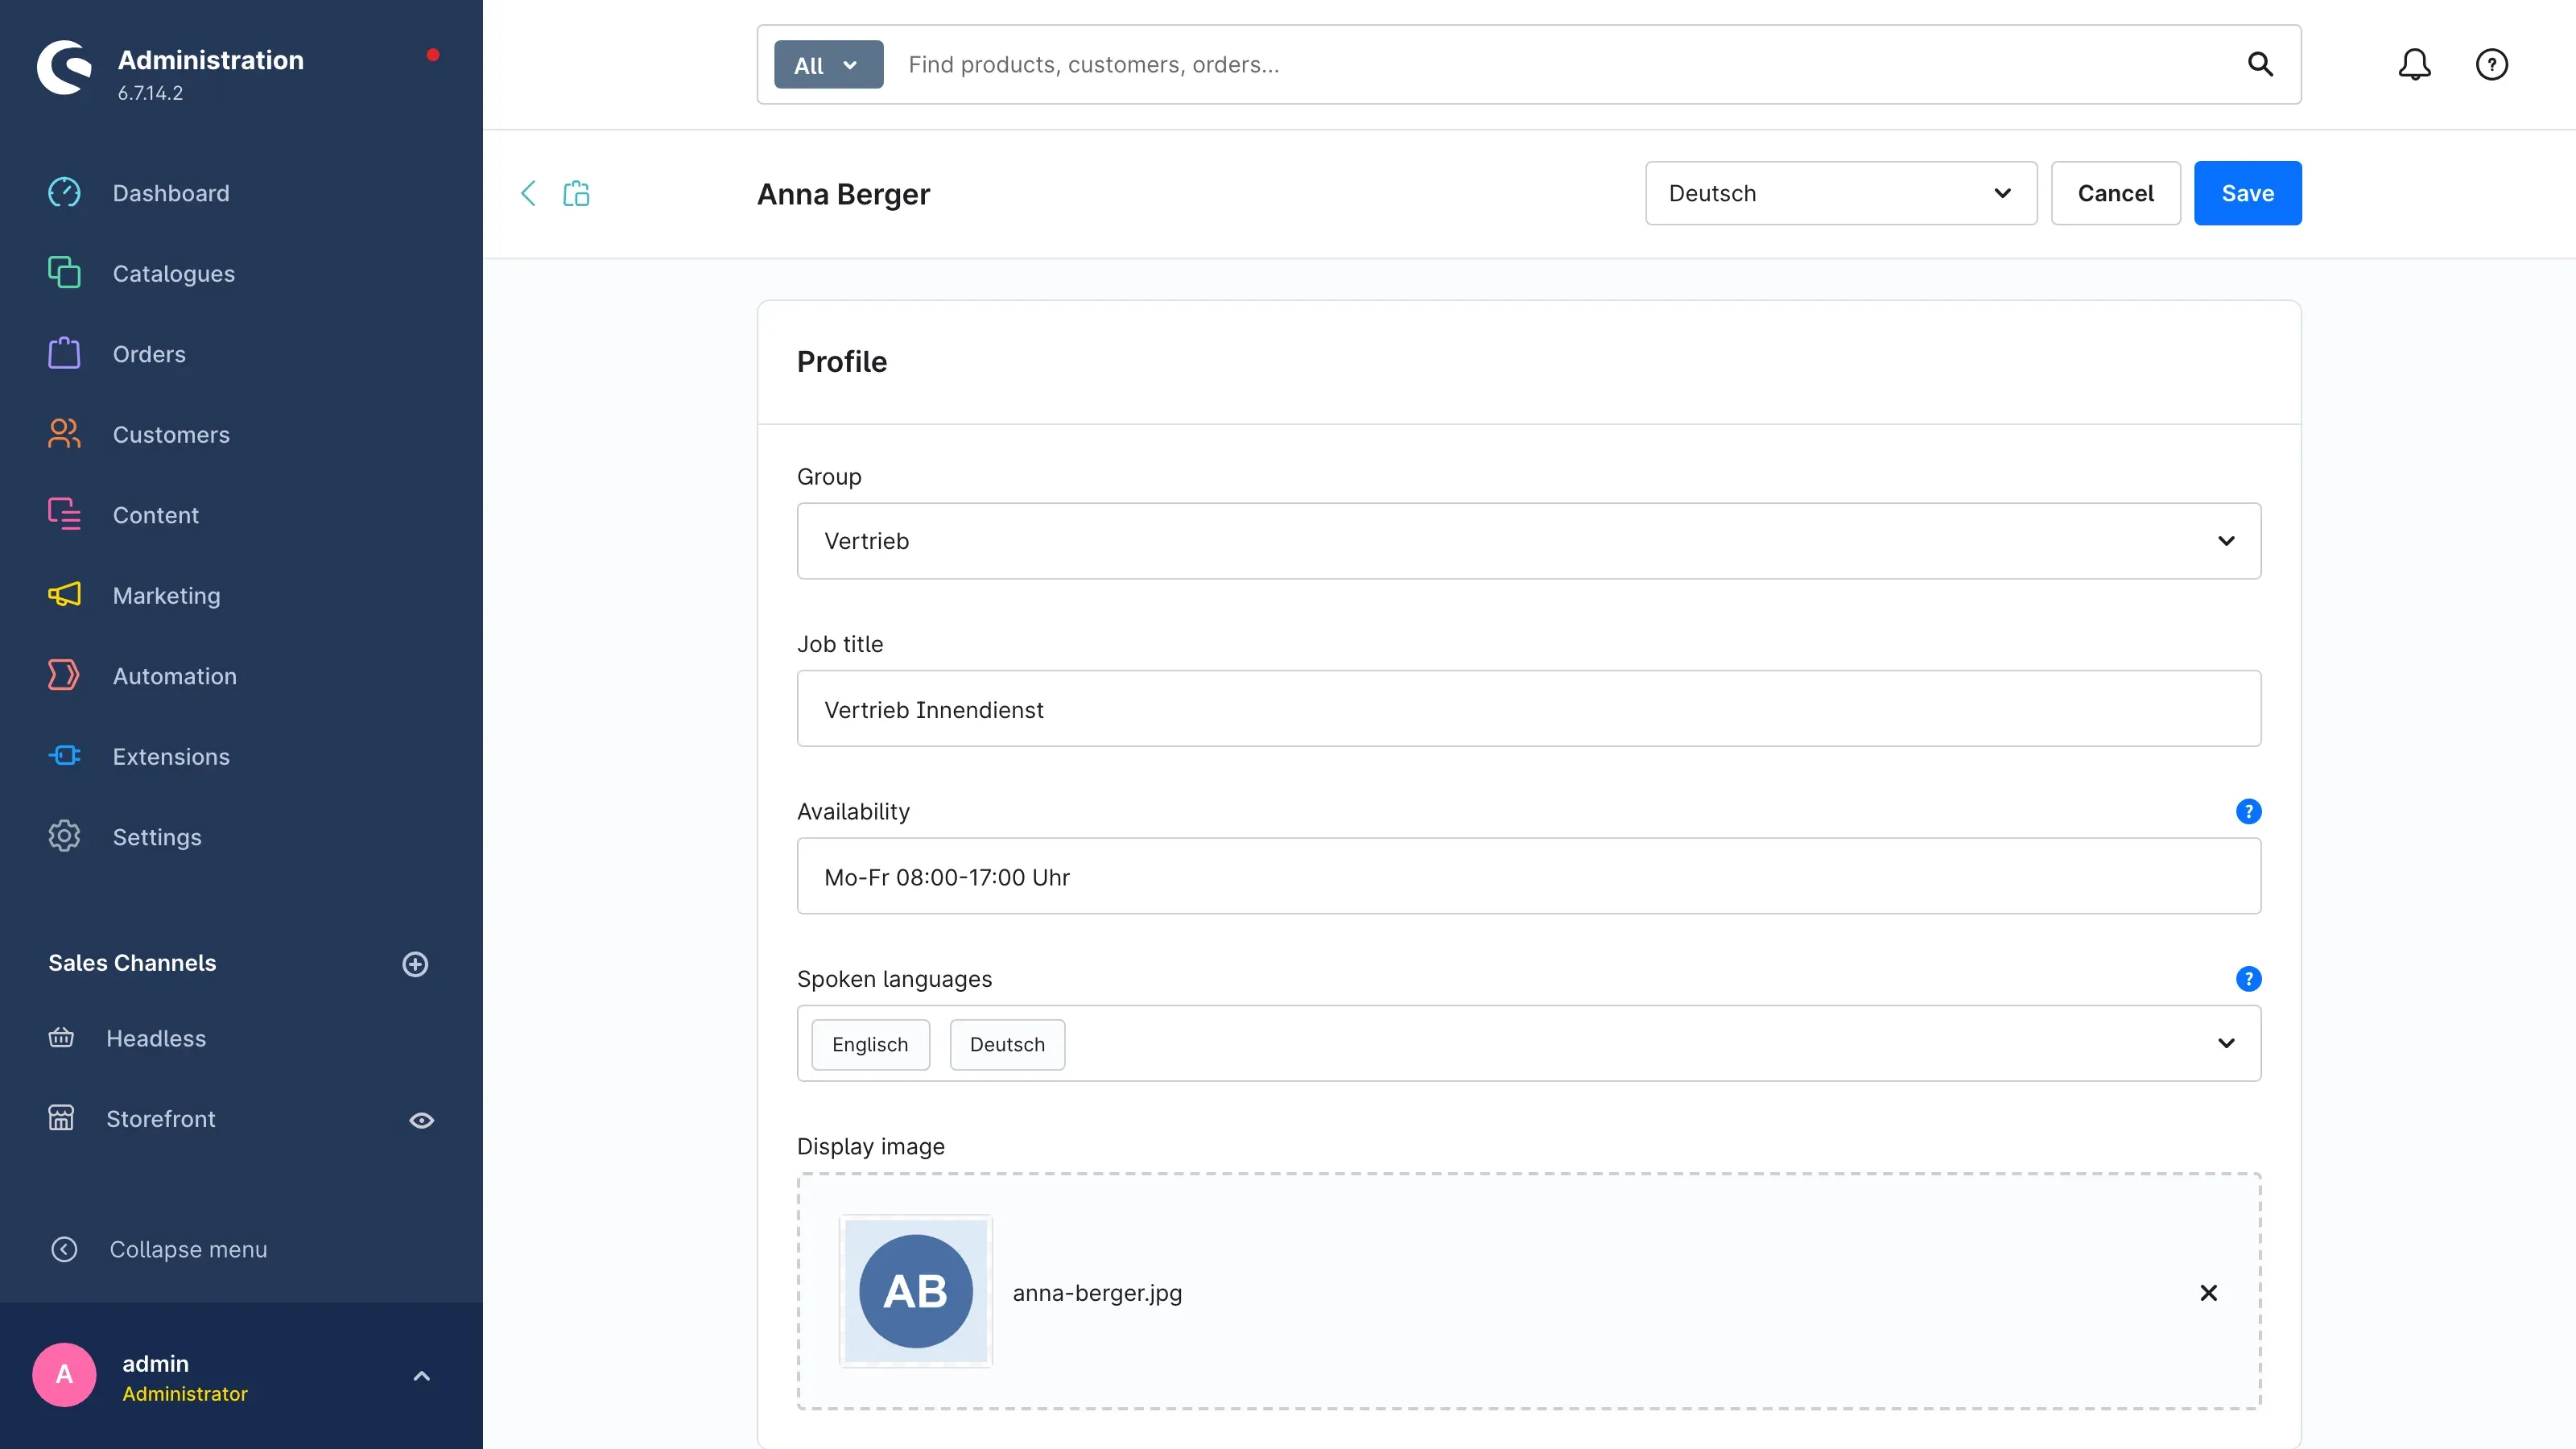Click the Cancel button
Image resolution: width=2576 pixels, height=1449 pixels.
coord(2115,193)
